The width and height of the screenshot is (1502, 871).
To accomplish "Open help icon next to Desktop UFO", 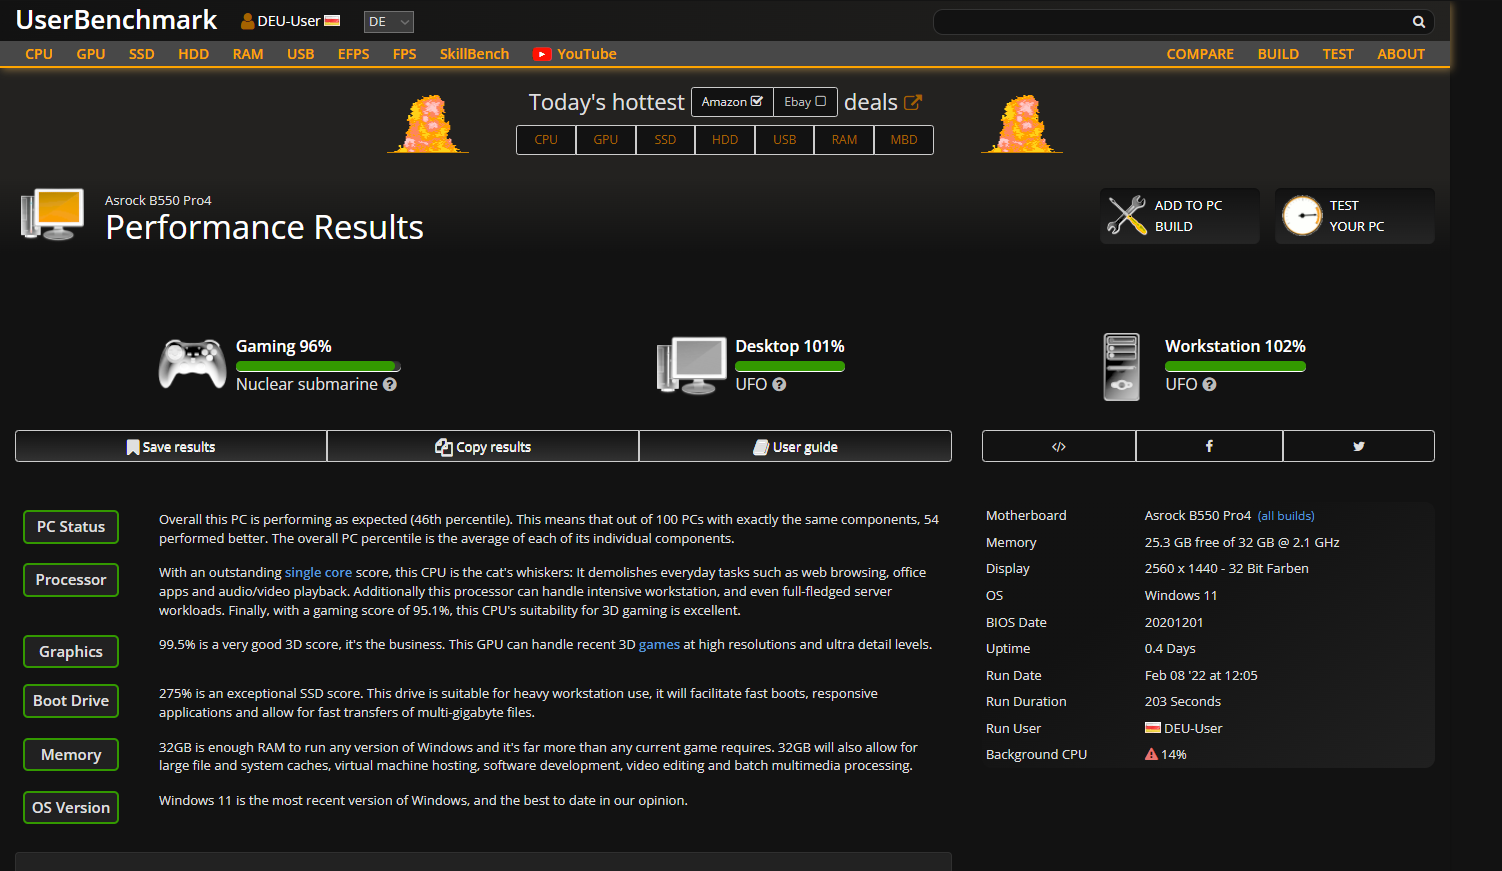I will pyautogui.click(x=779, y=384).
